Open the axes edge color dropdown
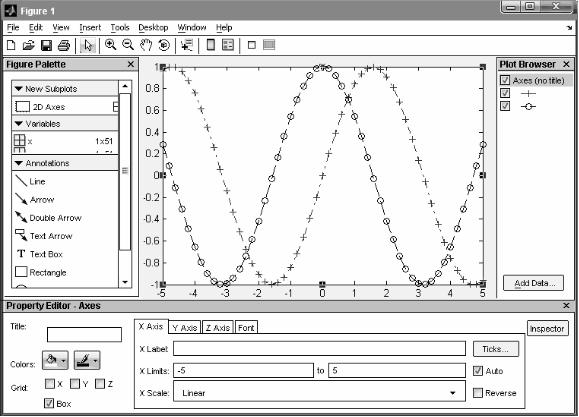 (87, 360)
